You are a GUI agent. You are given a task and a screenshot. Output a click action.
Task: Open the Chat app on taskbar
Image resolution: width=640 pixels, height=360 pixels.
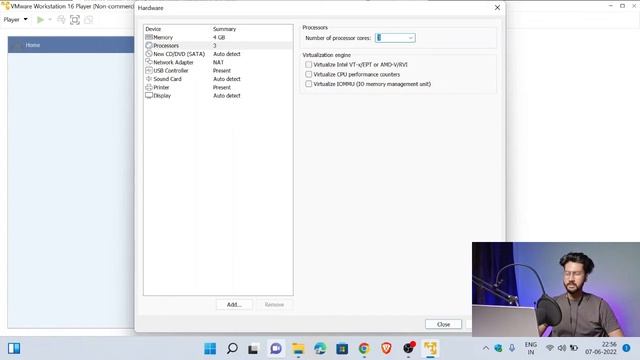pyautogui.click(x=276, y=349)
